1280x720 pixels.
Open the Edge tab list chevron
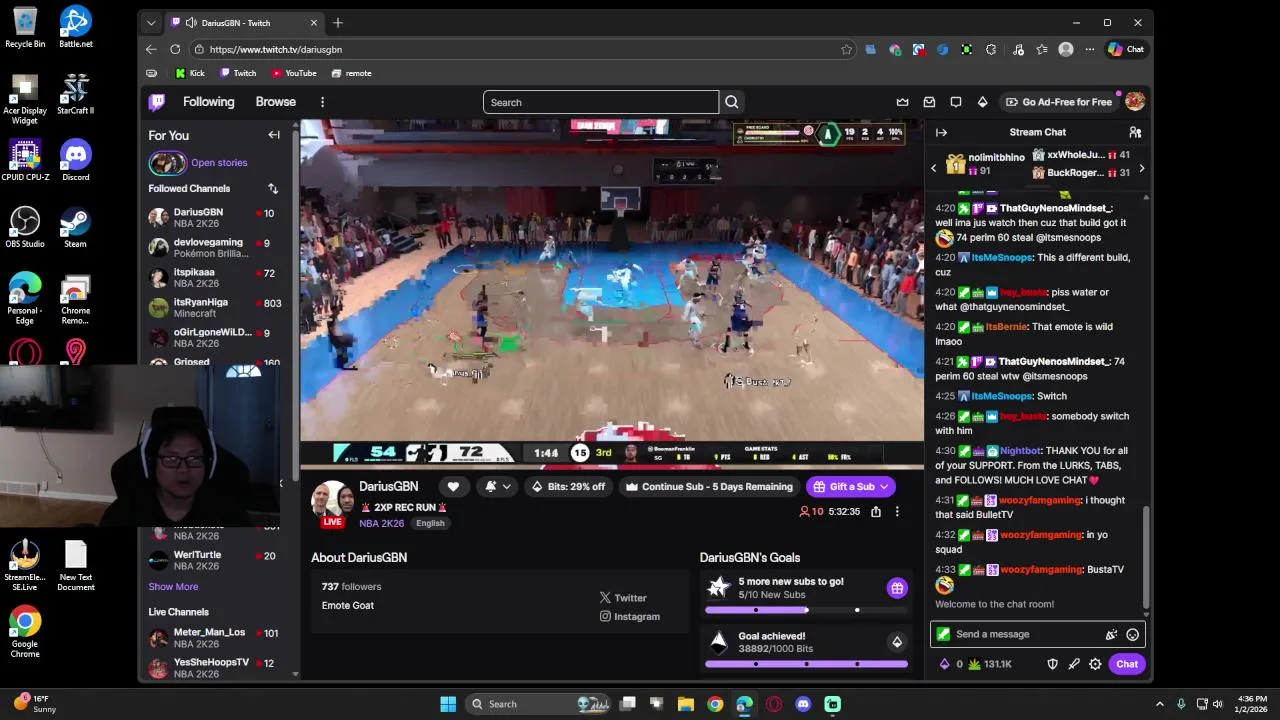(x=151, y=22)
